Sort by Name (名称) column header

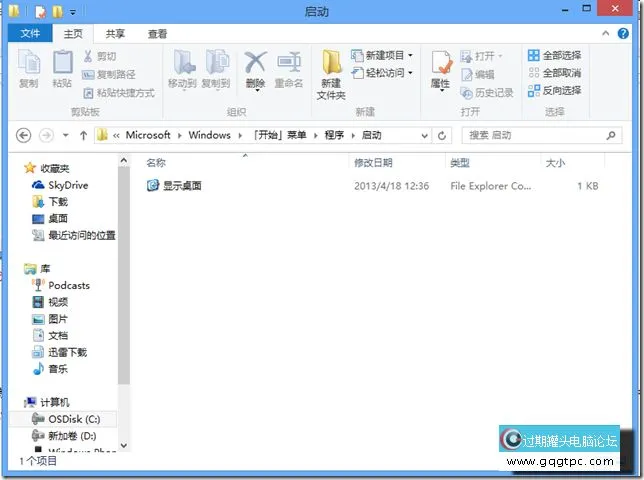(x=156, y=163)
